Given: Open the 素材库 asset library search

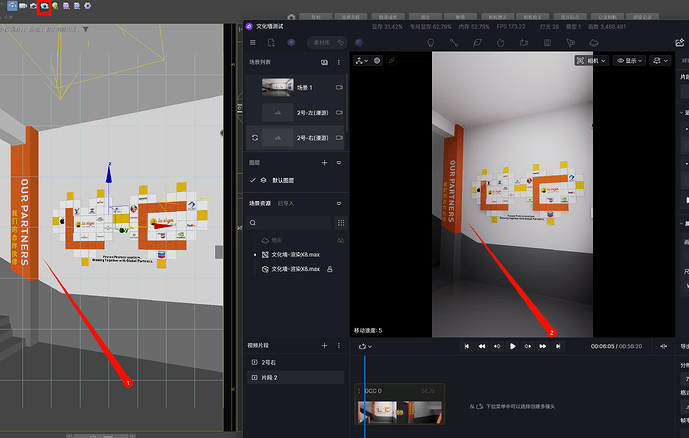Looking at the screenshot, I should pyautogui.click(x=327, y=43).
